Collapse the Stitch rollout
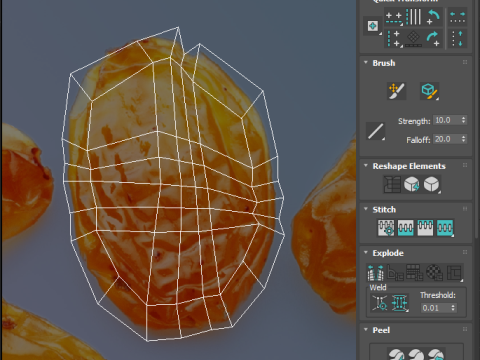The width and height of the screenshot is (480, 360). (x=366, y=209)
